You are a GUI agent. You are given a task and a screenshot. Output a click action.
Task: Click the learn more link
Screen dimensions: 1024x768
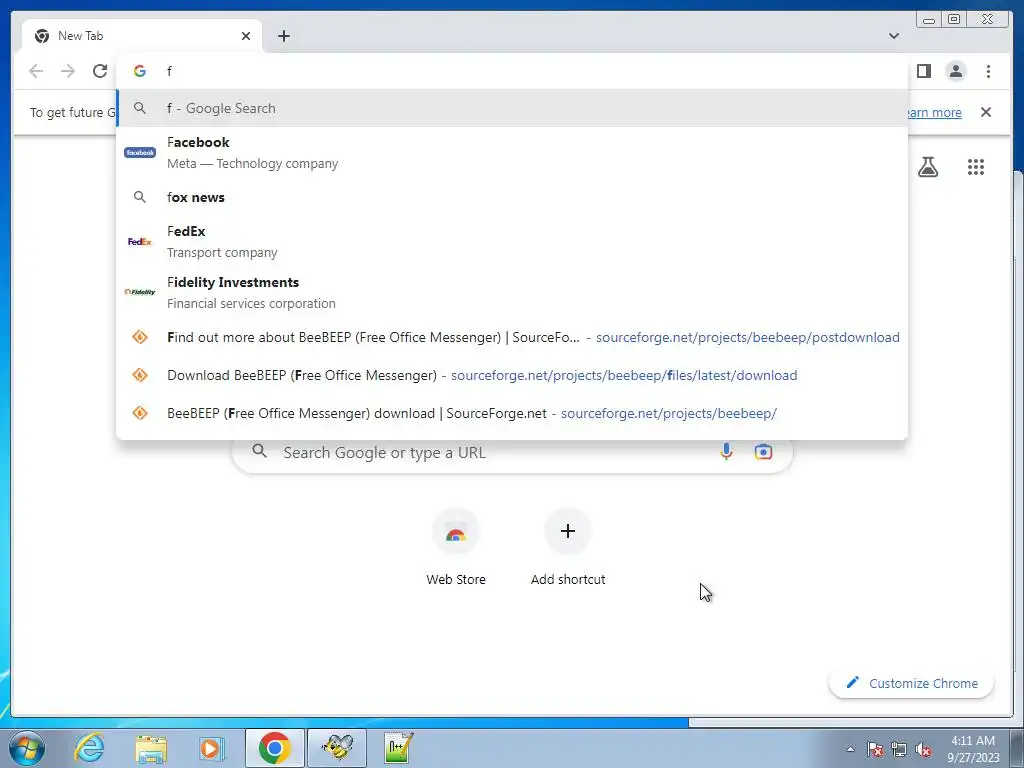pos(935,112)
